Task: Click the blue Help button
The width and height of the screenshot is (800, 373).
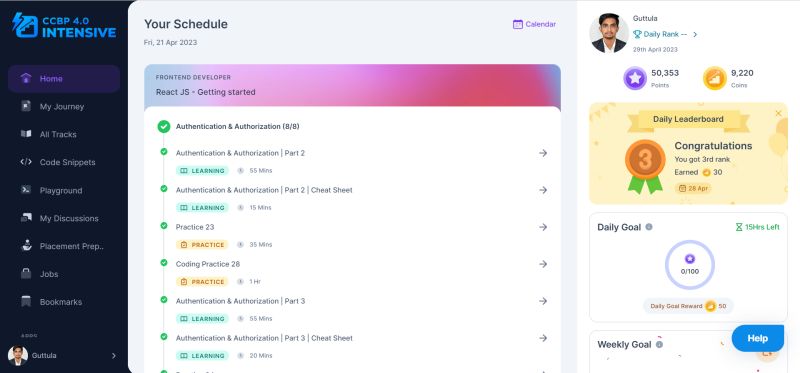Action: click(x=758, y=338)
